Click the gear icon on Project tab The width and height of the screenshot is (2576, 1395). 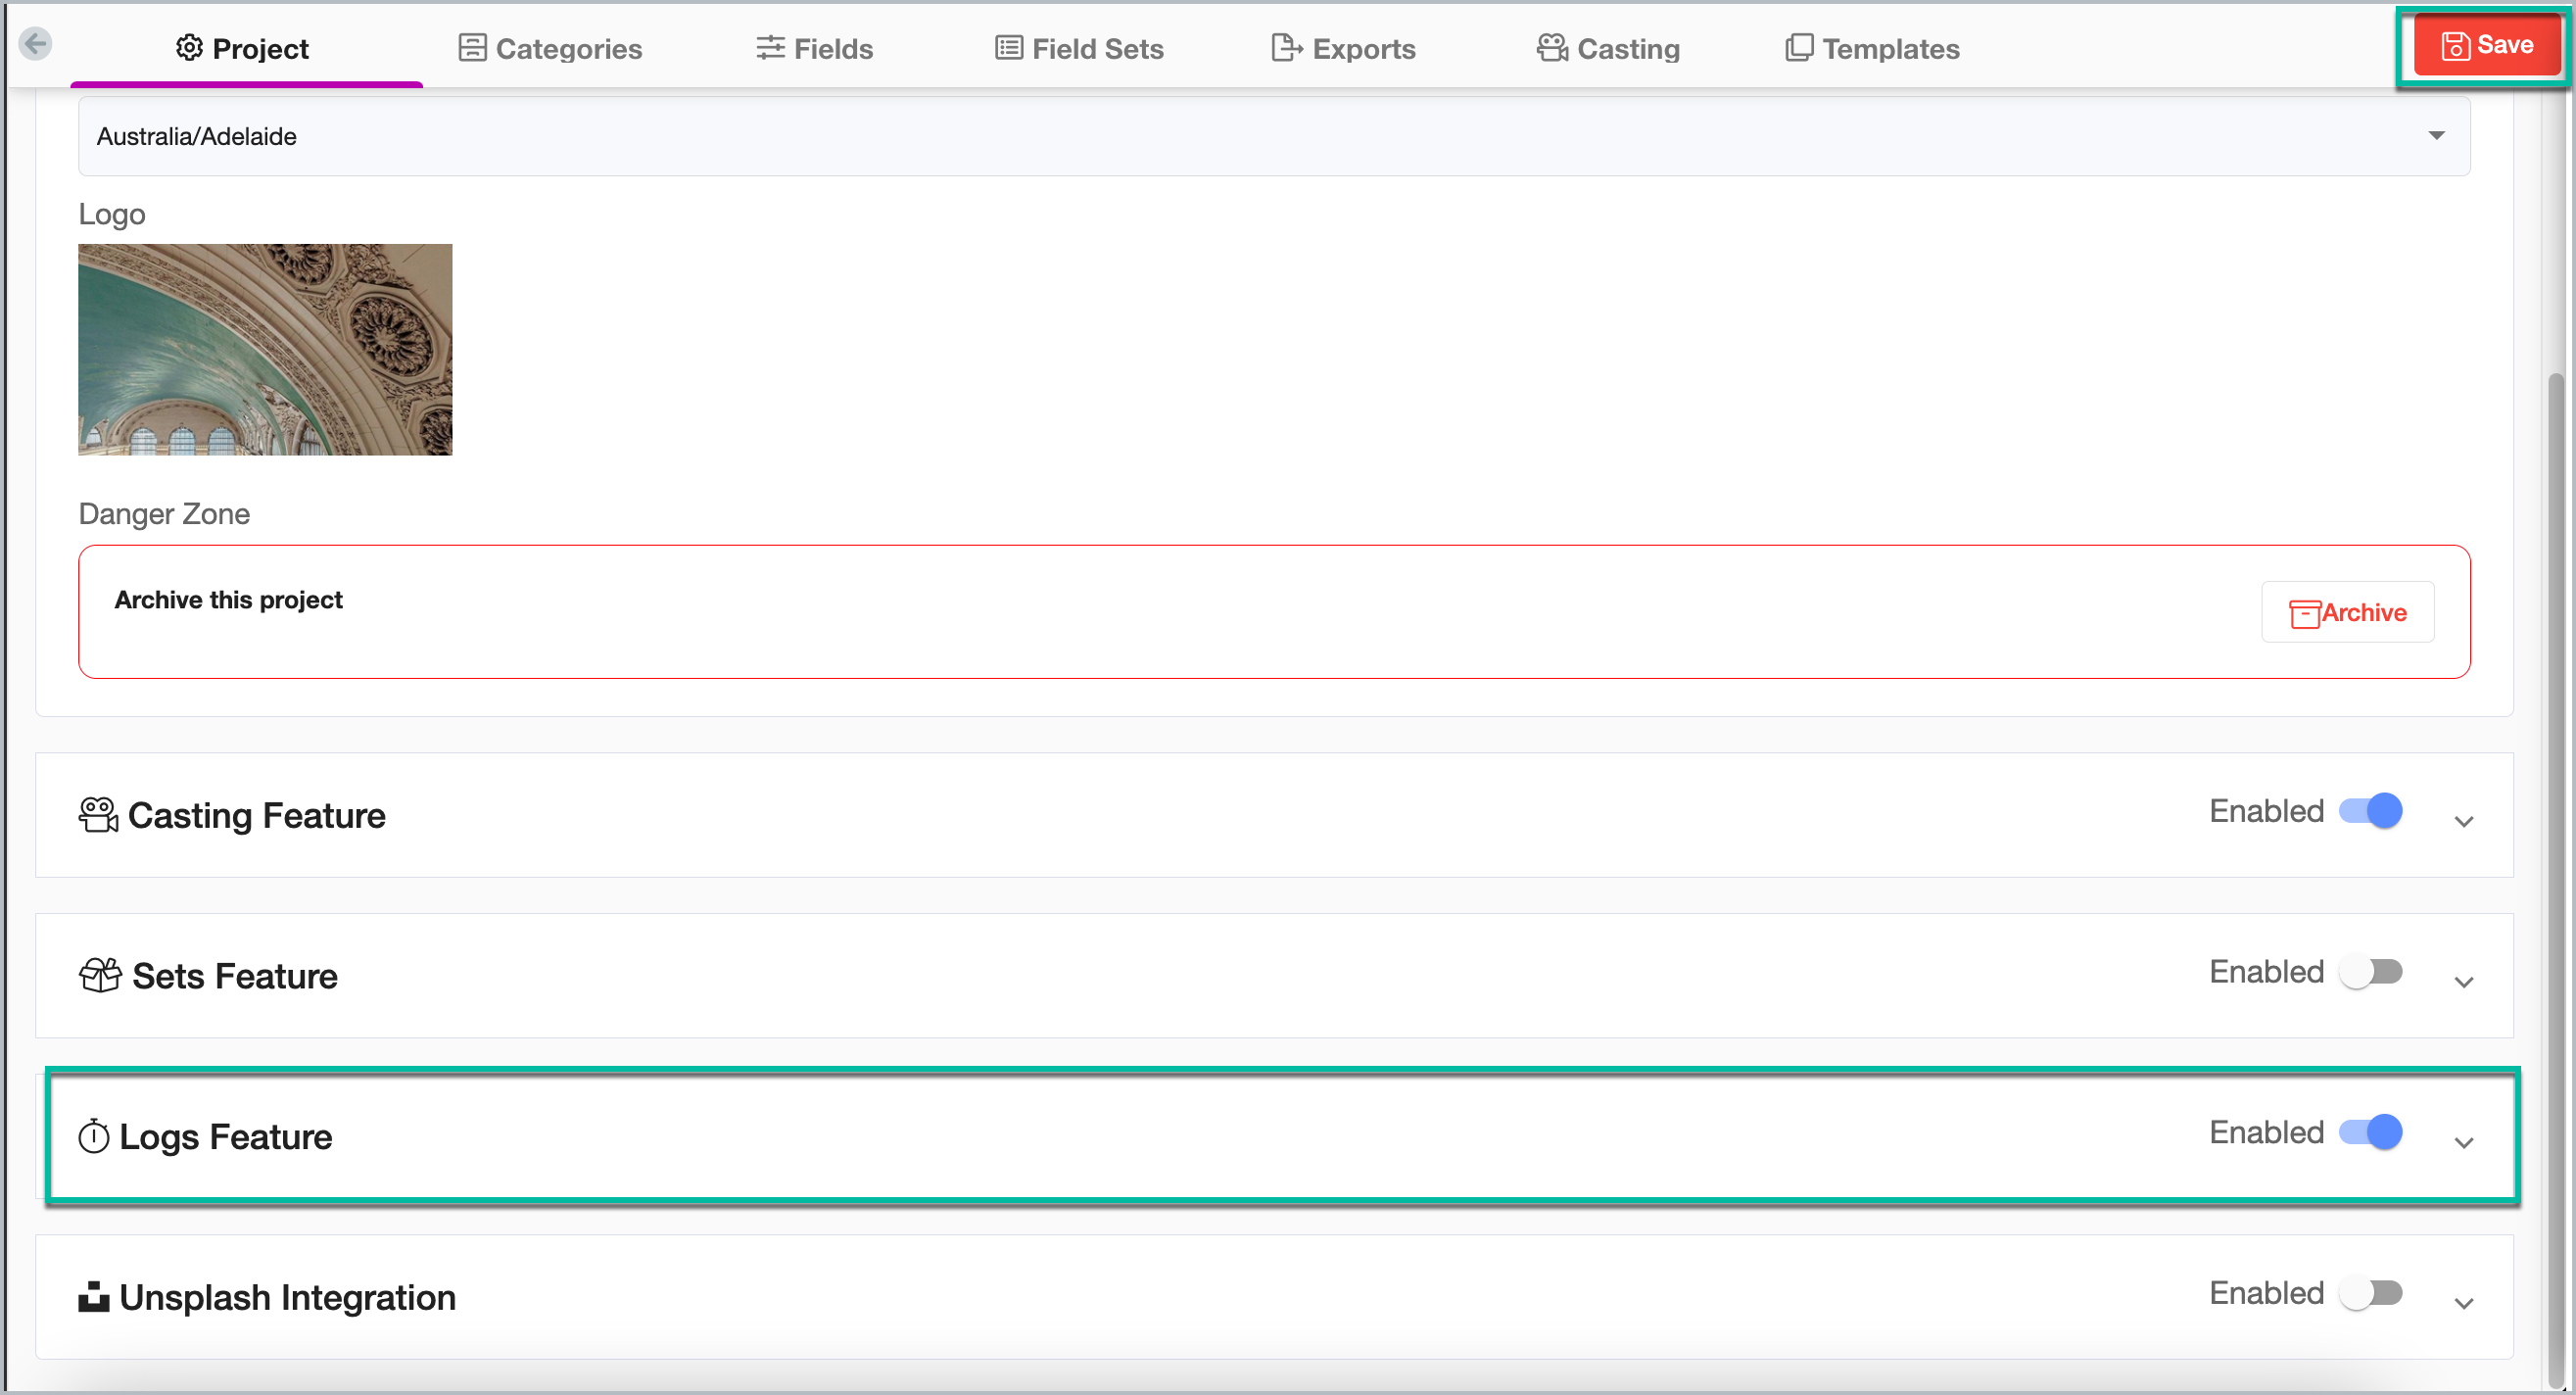[x=189, y=48]
